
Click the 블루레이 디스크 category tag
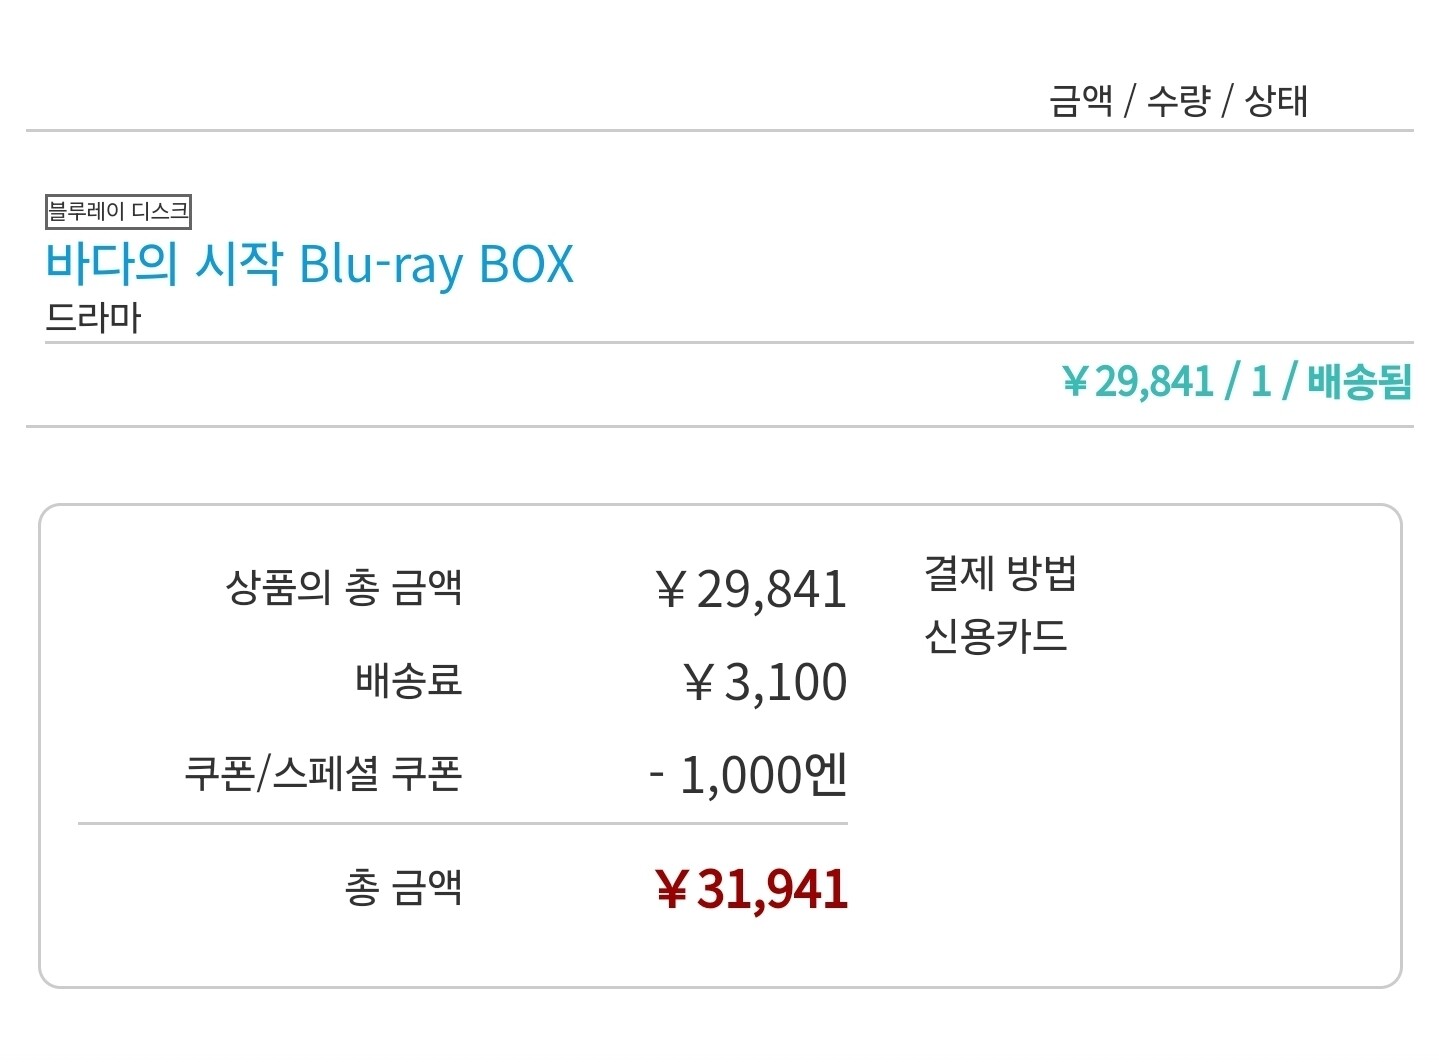[x=118, y=211]
